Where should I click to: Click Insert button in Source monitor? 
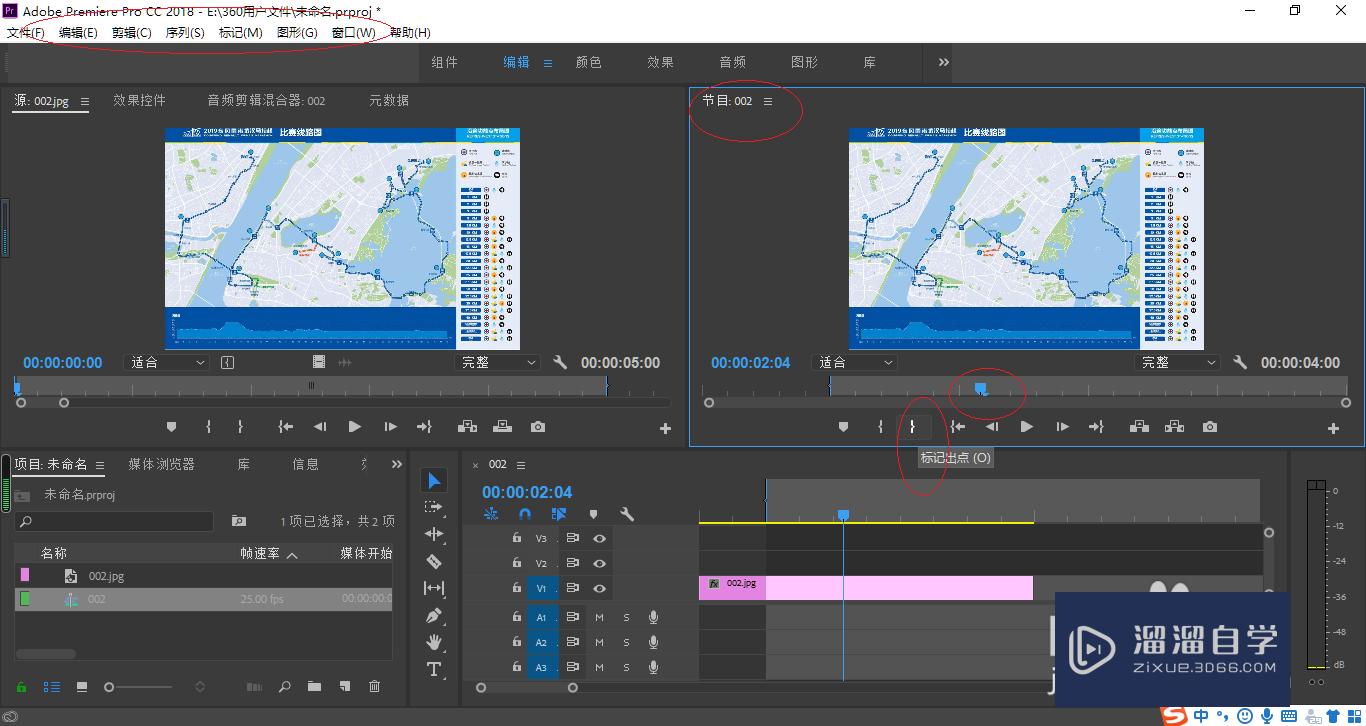[467, 427]
